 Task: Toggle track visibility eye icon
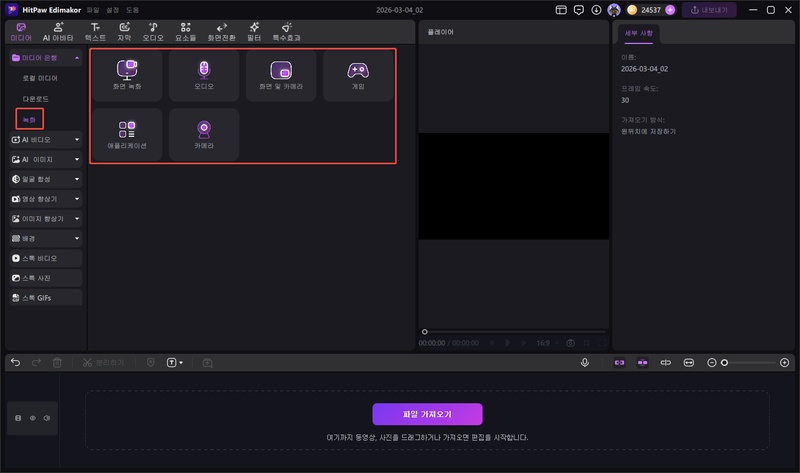pyautogui.click(x=33, y=418)
